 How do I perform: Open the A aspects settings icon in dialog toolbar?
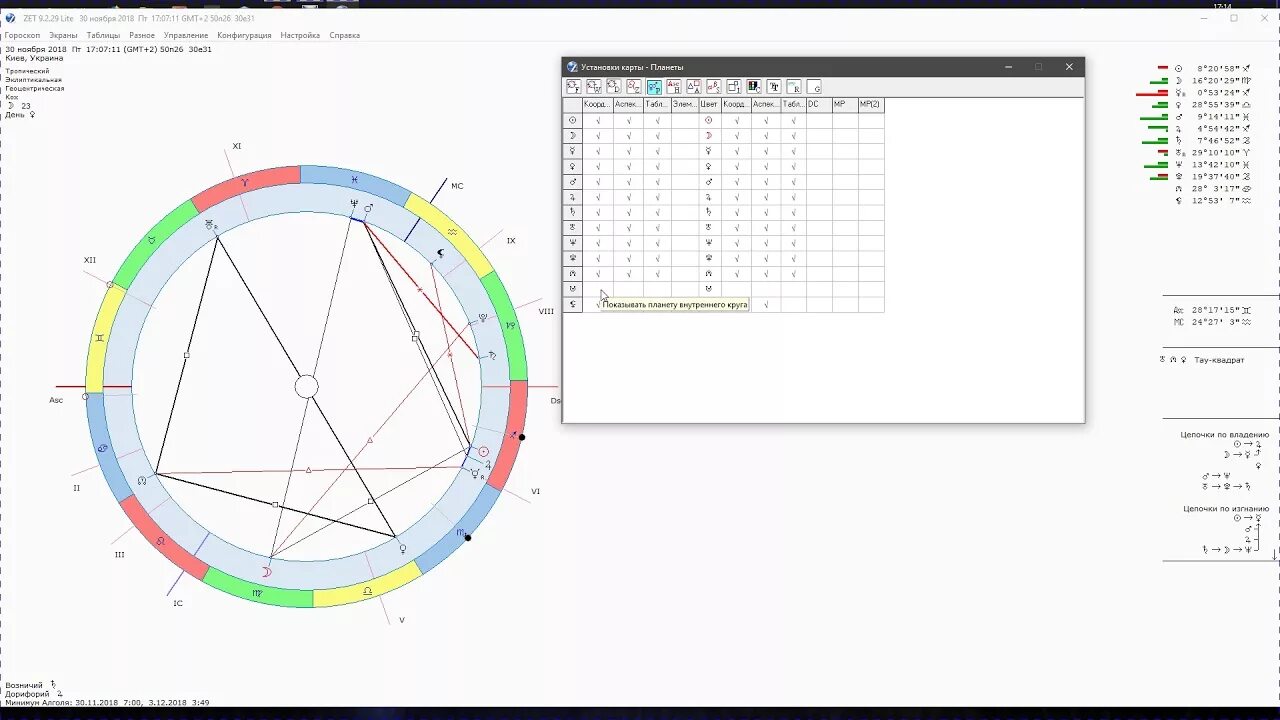pos(694,87)
